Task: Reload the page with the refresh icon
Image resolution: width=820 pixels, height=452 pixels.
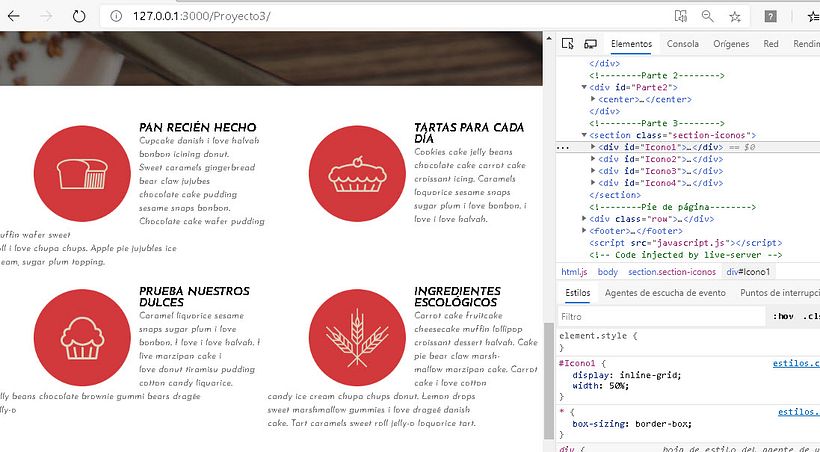Action: click(x=79, y=16)
